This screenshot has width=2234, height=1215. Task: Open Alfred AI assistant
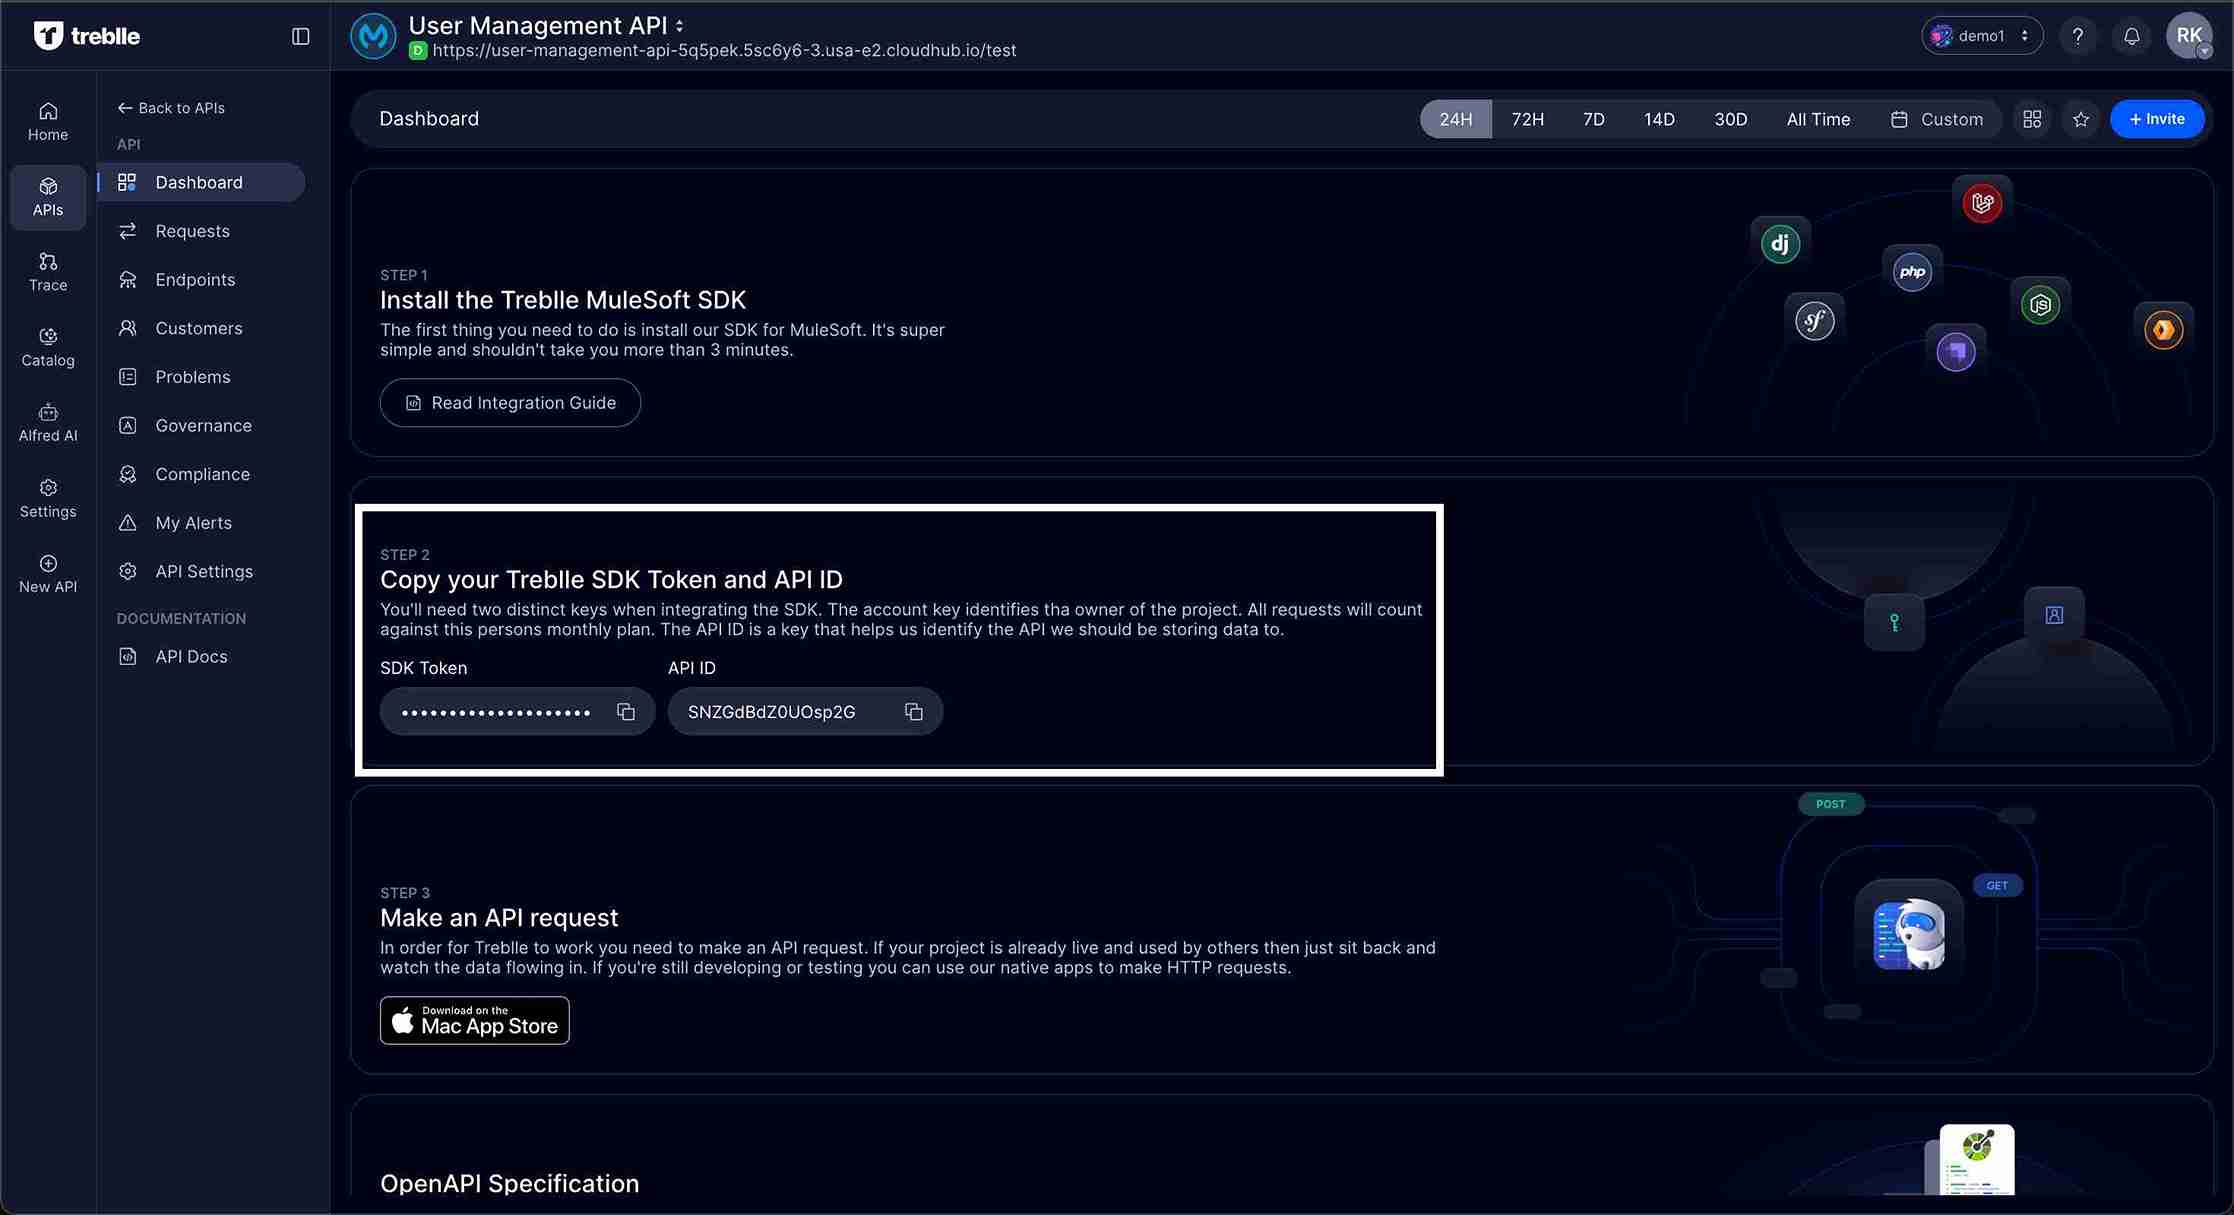coord(48,422)
